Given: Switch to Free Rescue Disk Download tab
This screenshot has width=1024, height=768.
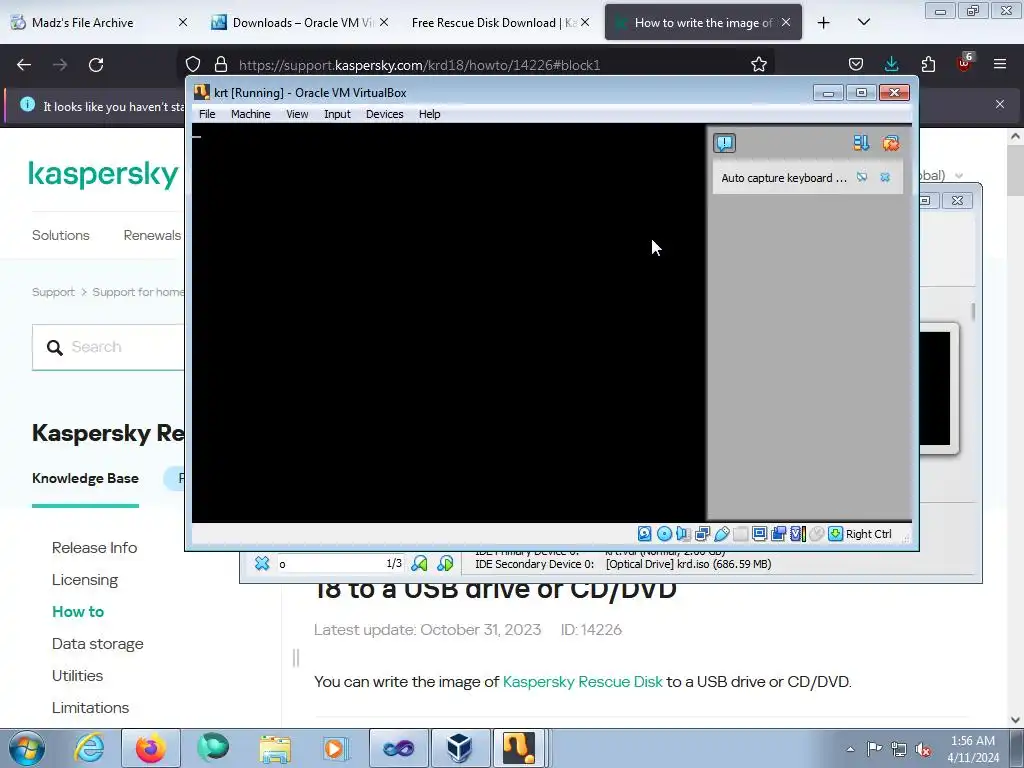Looking at the screenshot, I should coord(500,22).
